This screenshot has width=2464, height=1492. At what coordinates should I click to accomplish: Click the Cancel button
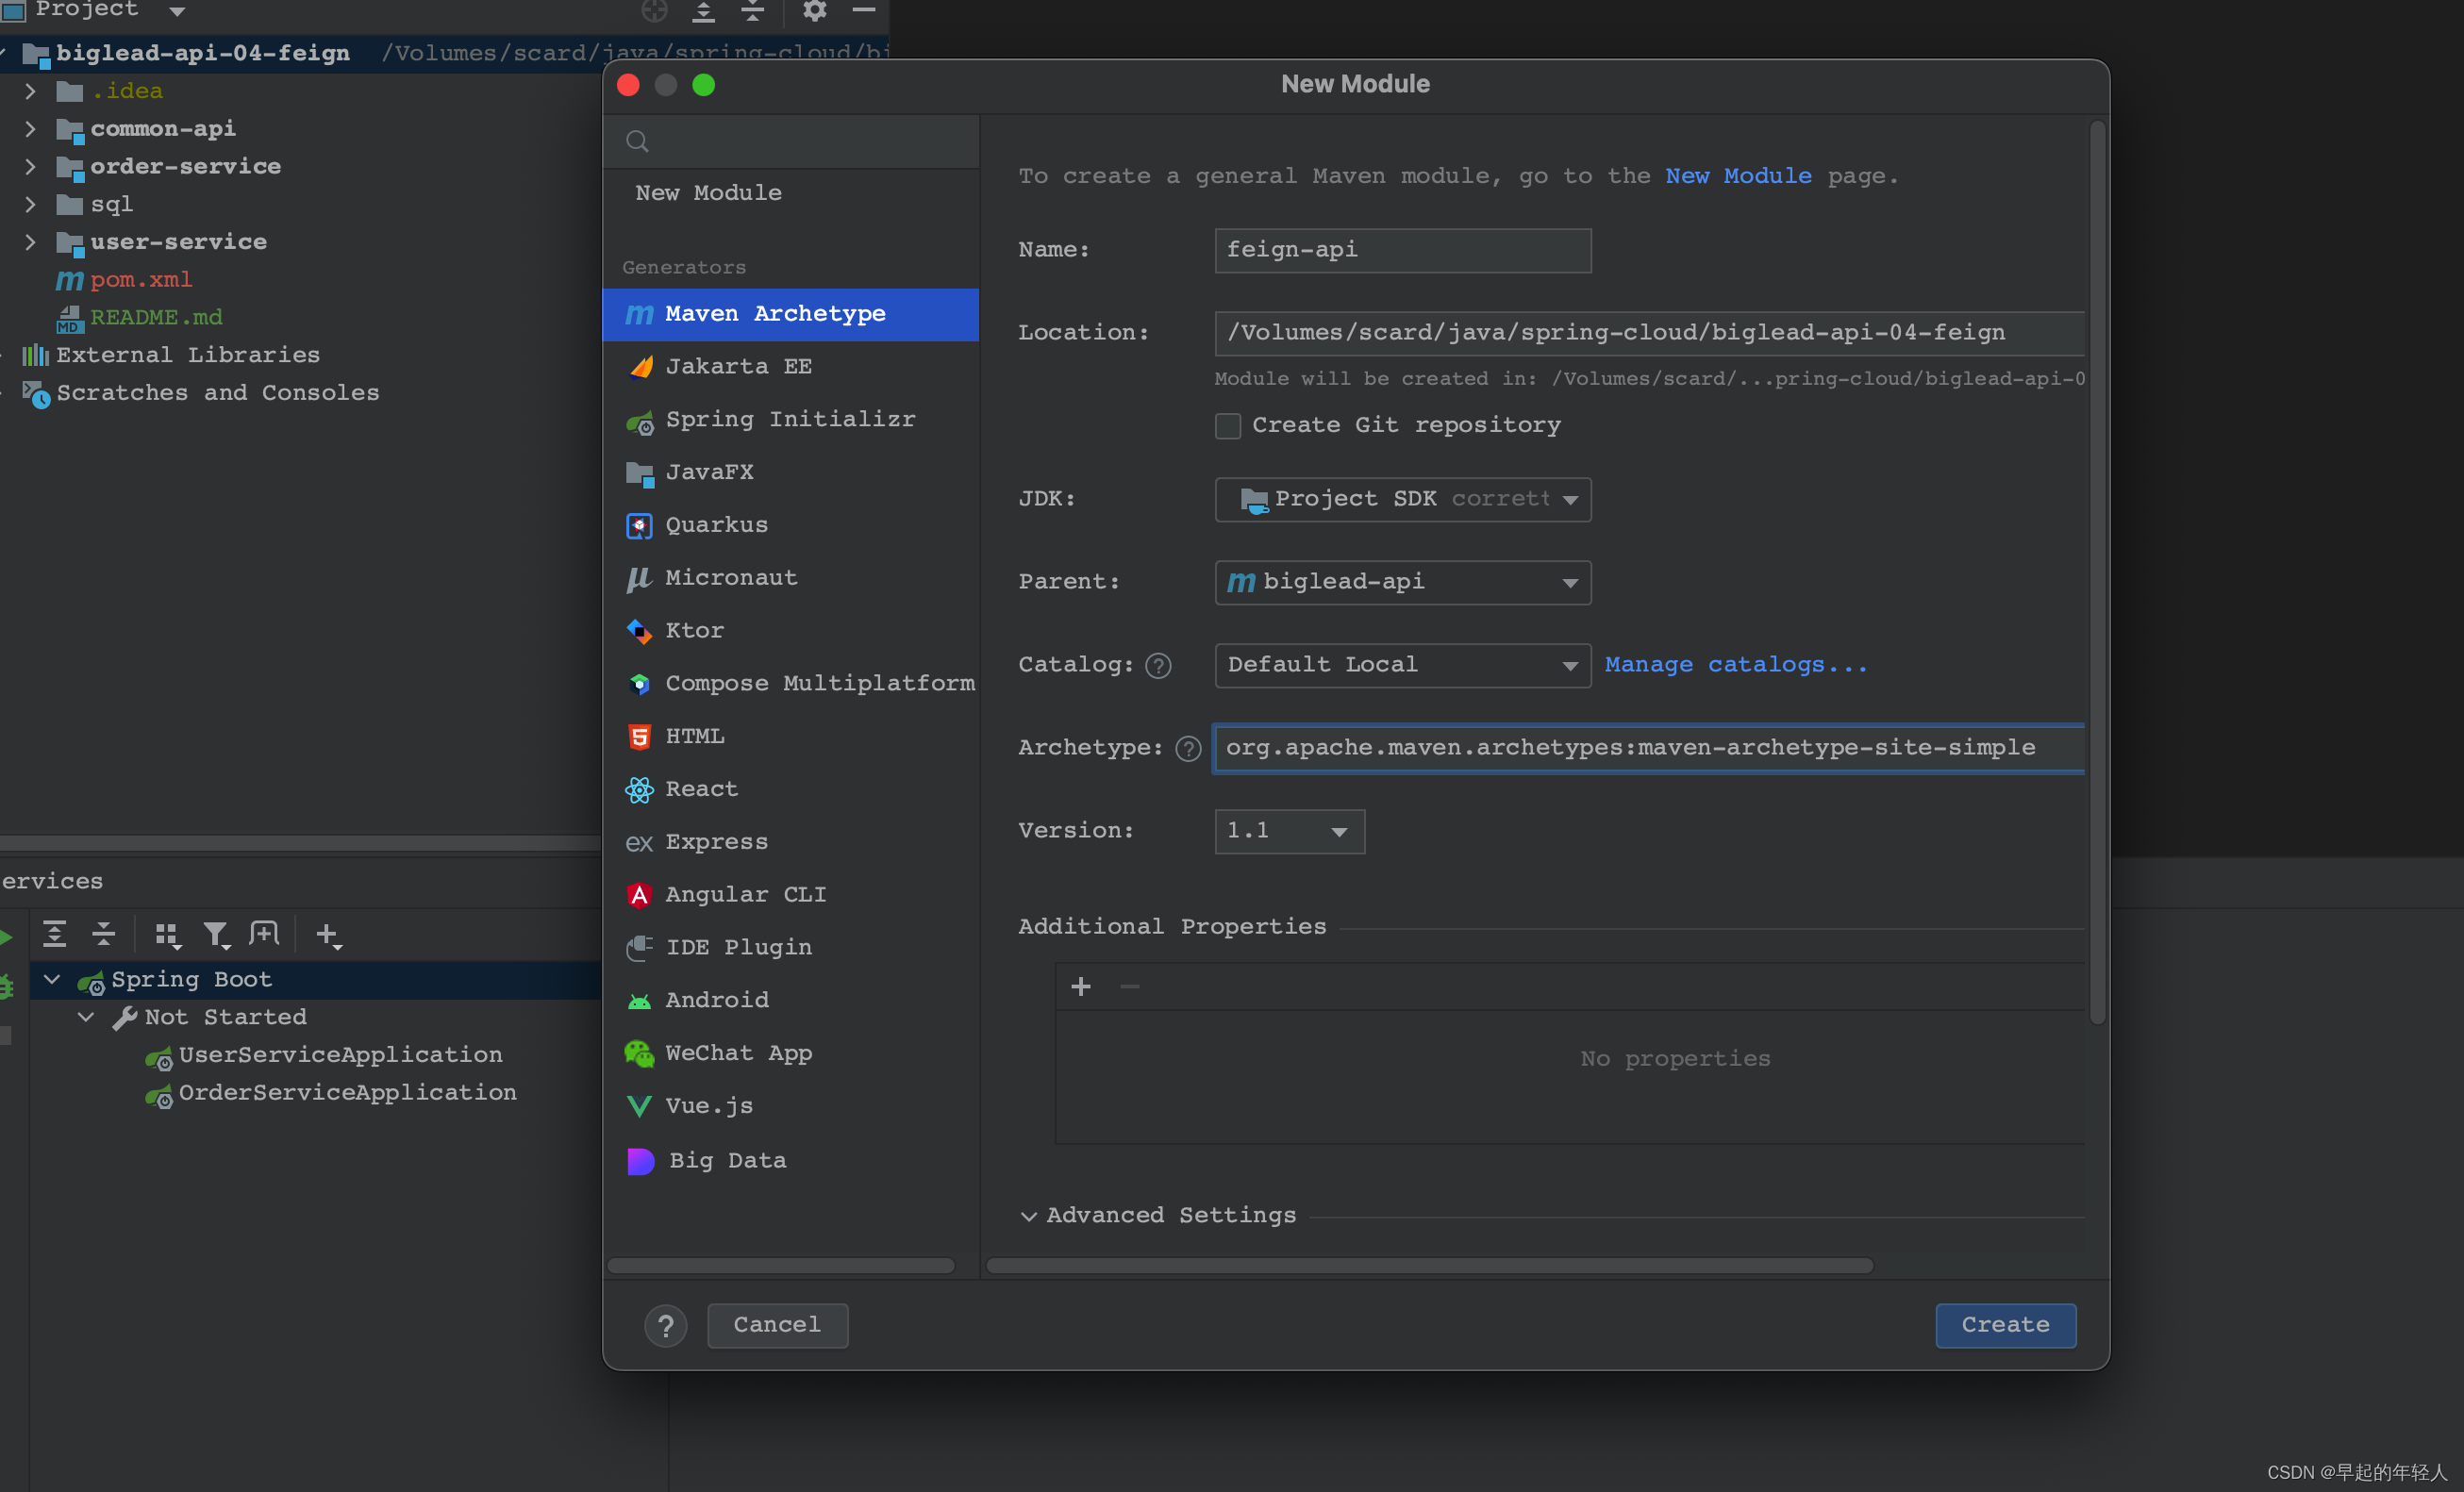point(777,1326)
